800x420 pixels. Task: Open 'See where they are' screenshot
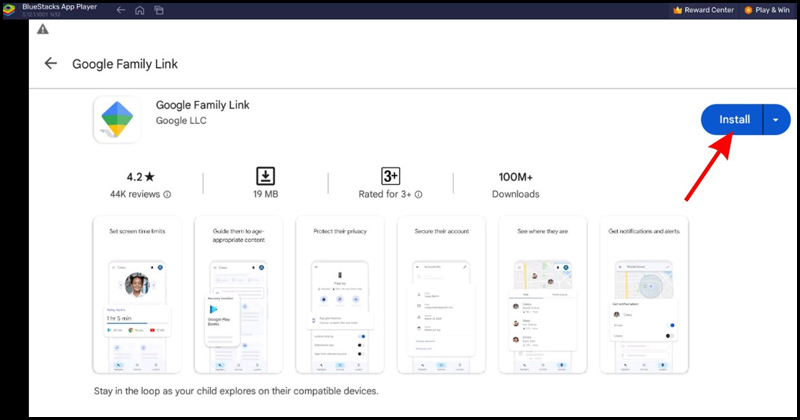543,295
